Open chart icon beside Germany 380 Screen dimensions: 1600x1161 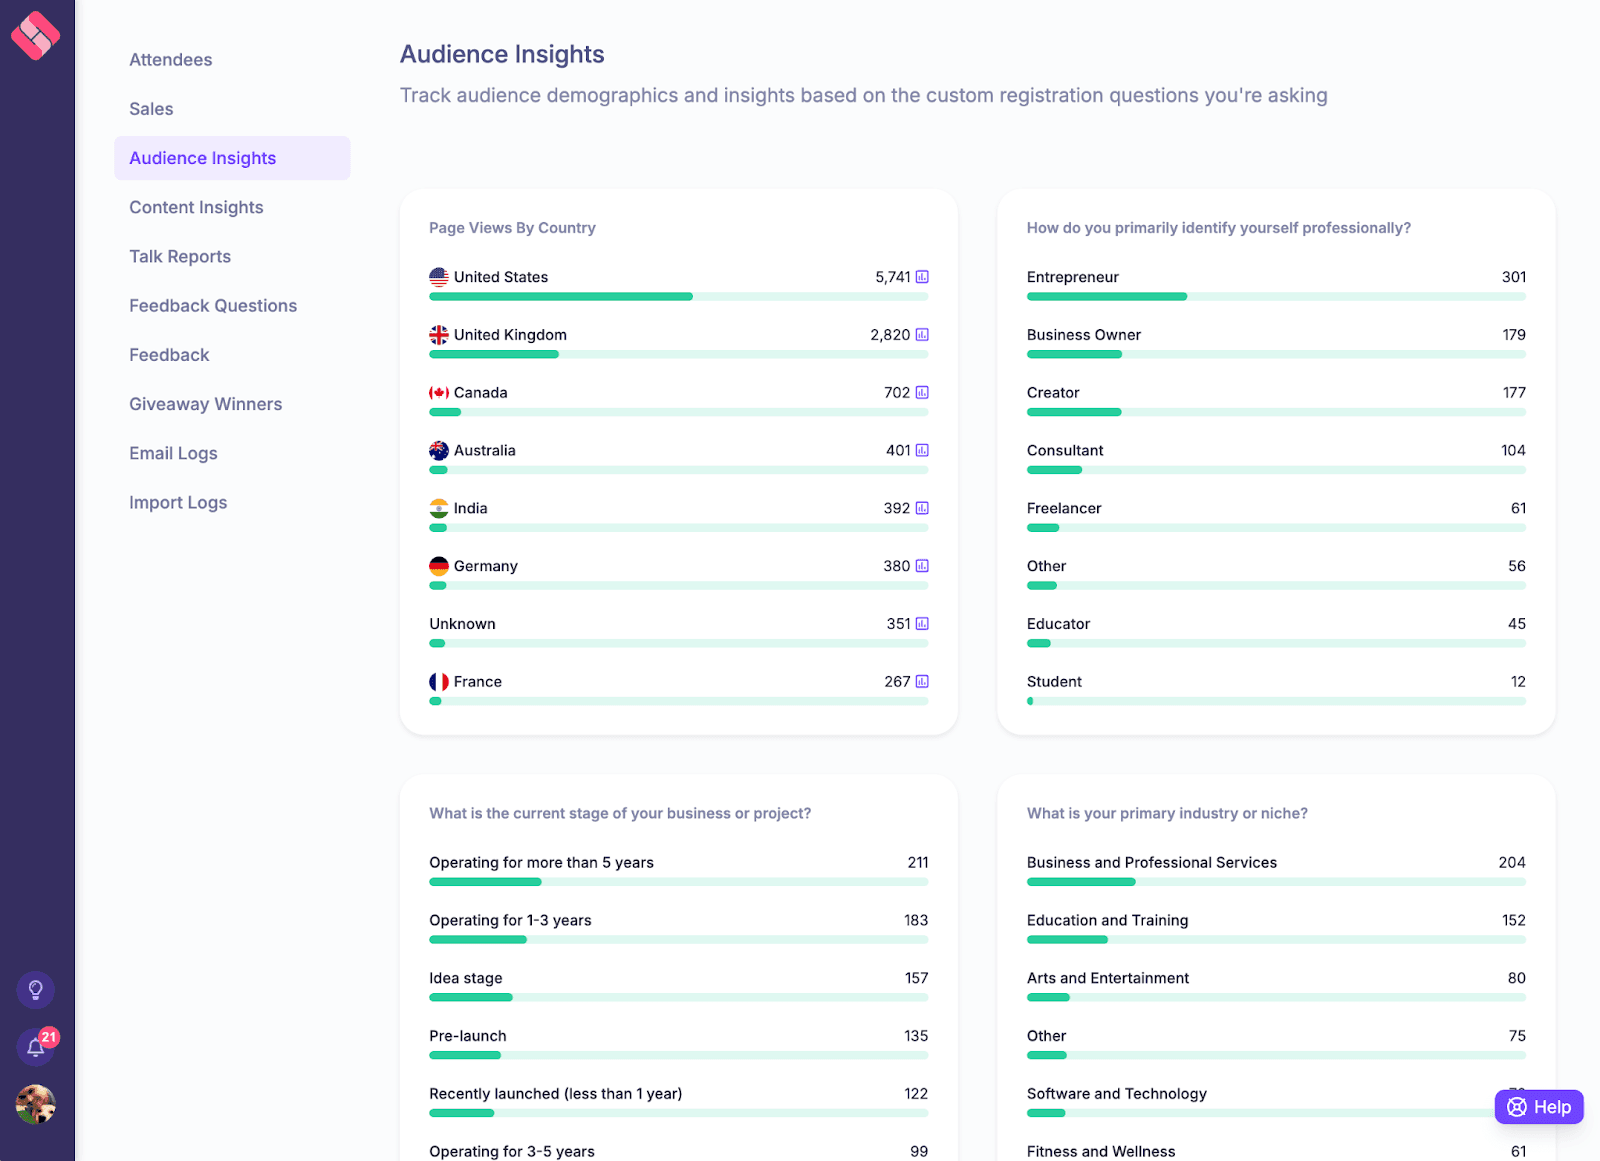922,566
